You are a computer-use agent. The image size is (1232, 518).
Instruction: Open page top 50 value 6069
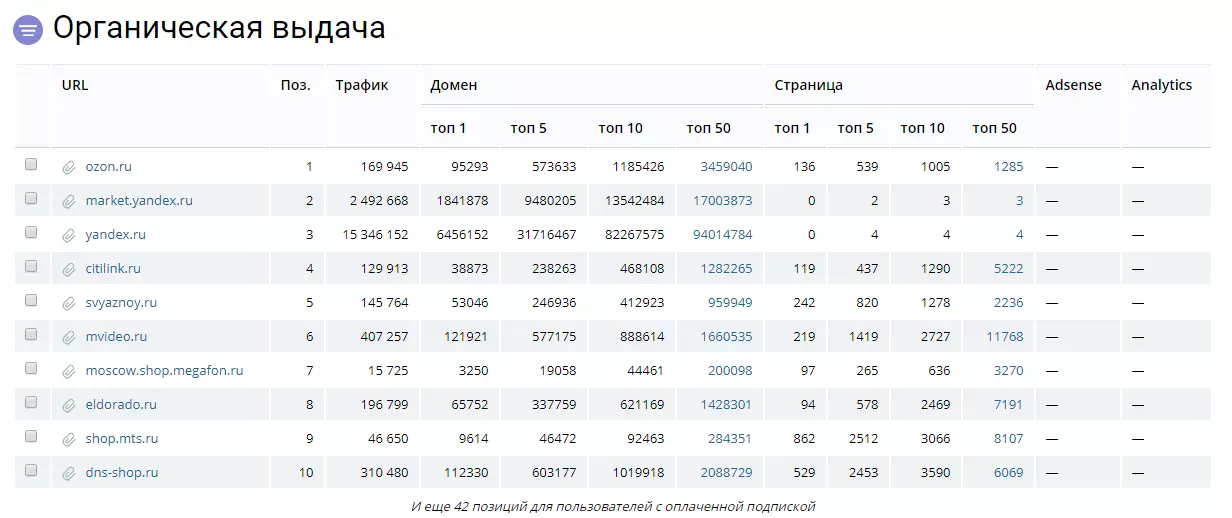pos(1009,473)
